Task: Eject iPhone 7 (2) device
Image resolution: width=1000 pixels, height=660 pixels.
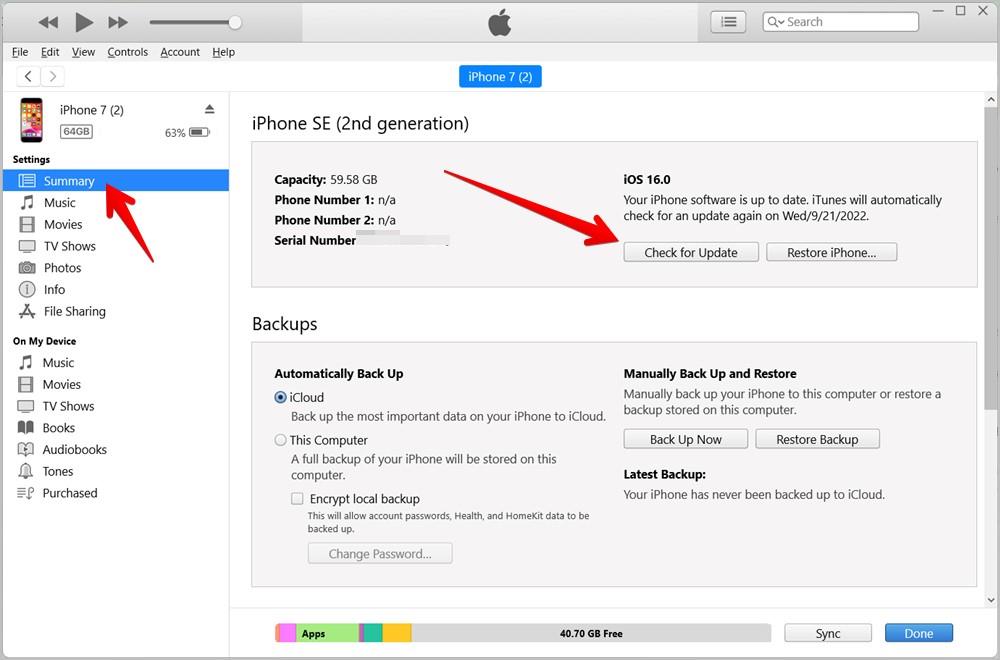Action: pos(209,109)
